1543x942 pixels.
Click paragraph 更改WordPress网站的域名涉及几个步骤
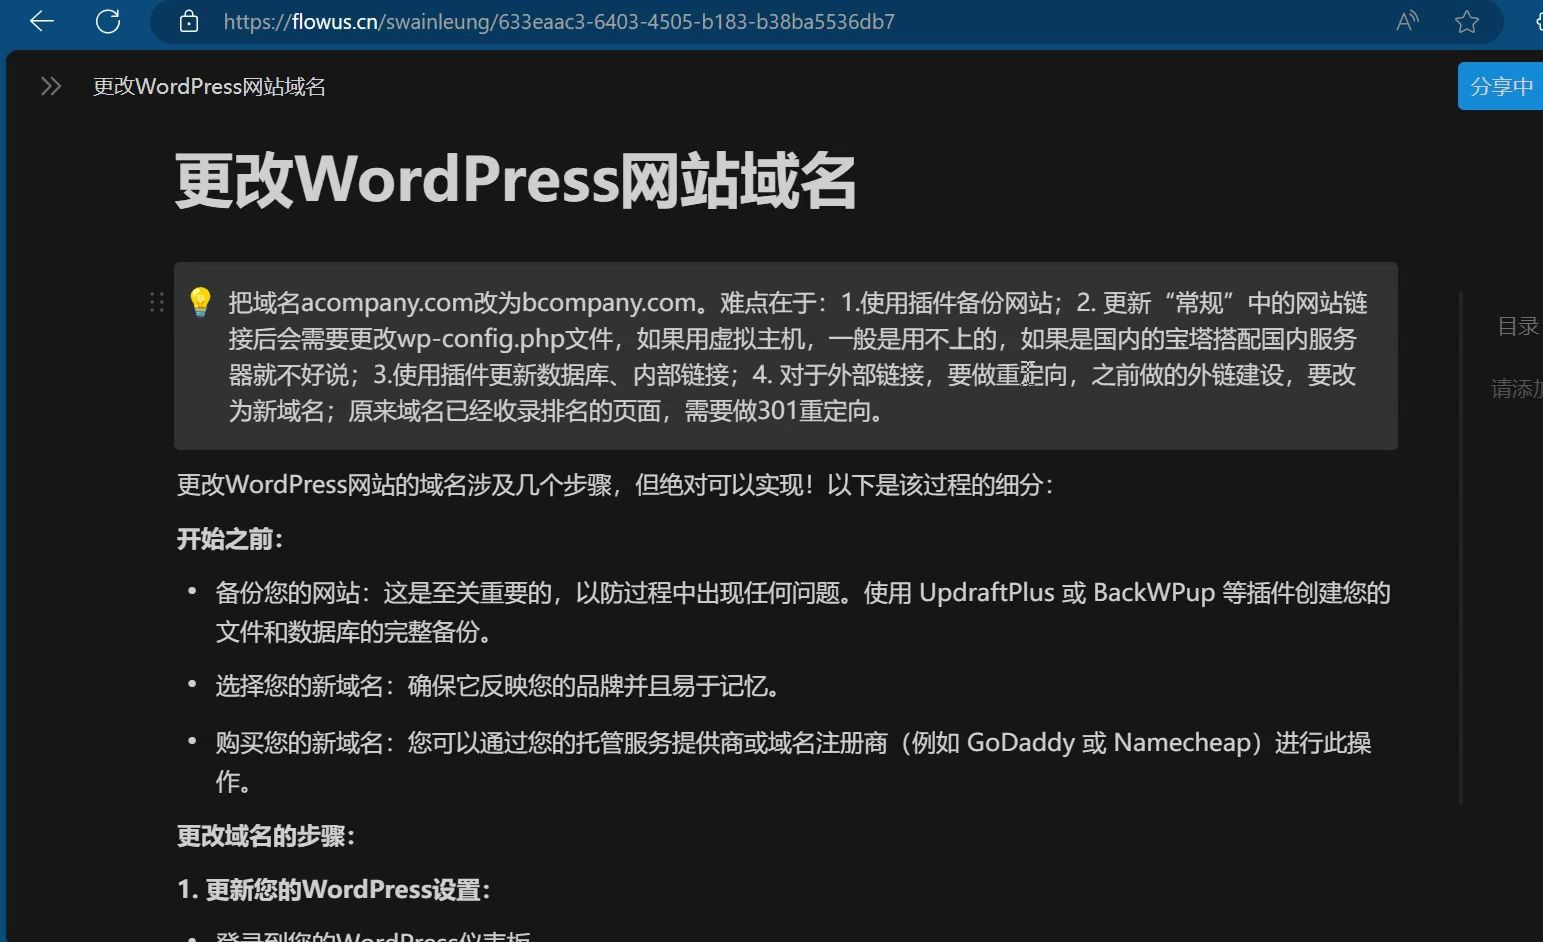click(x=614, y=484)
